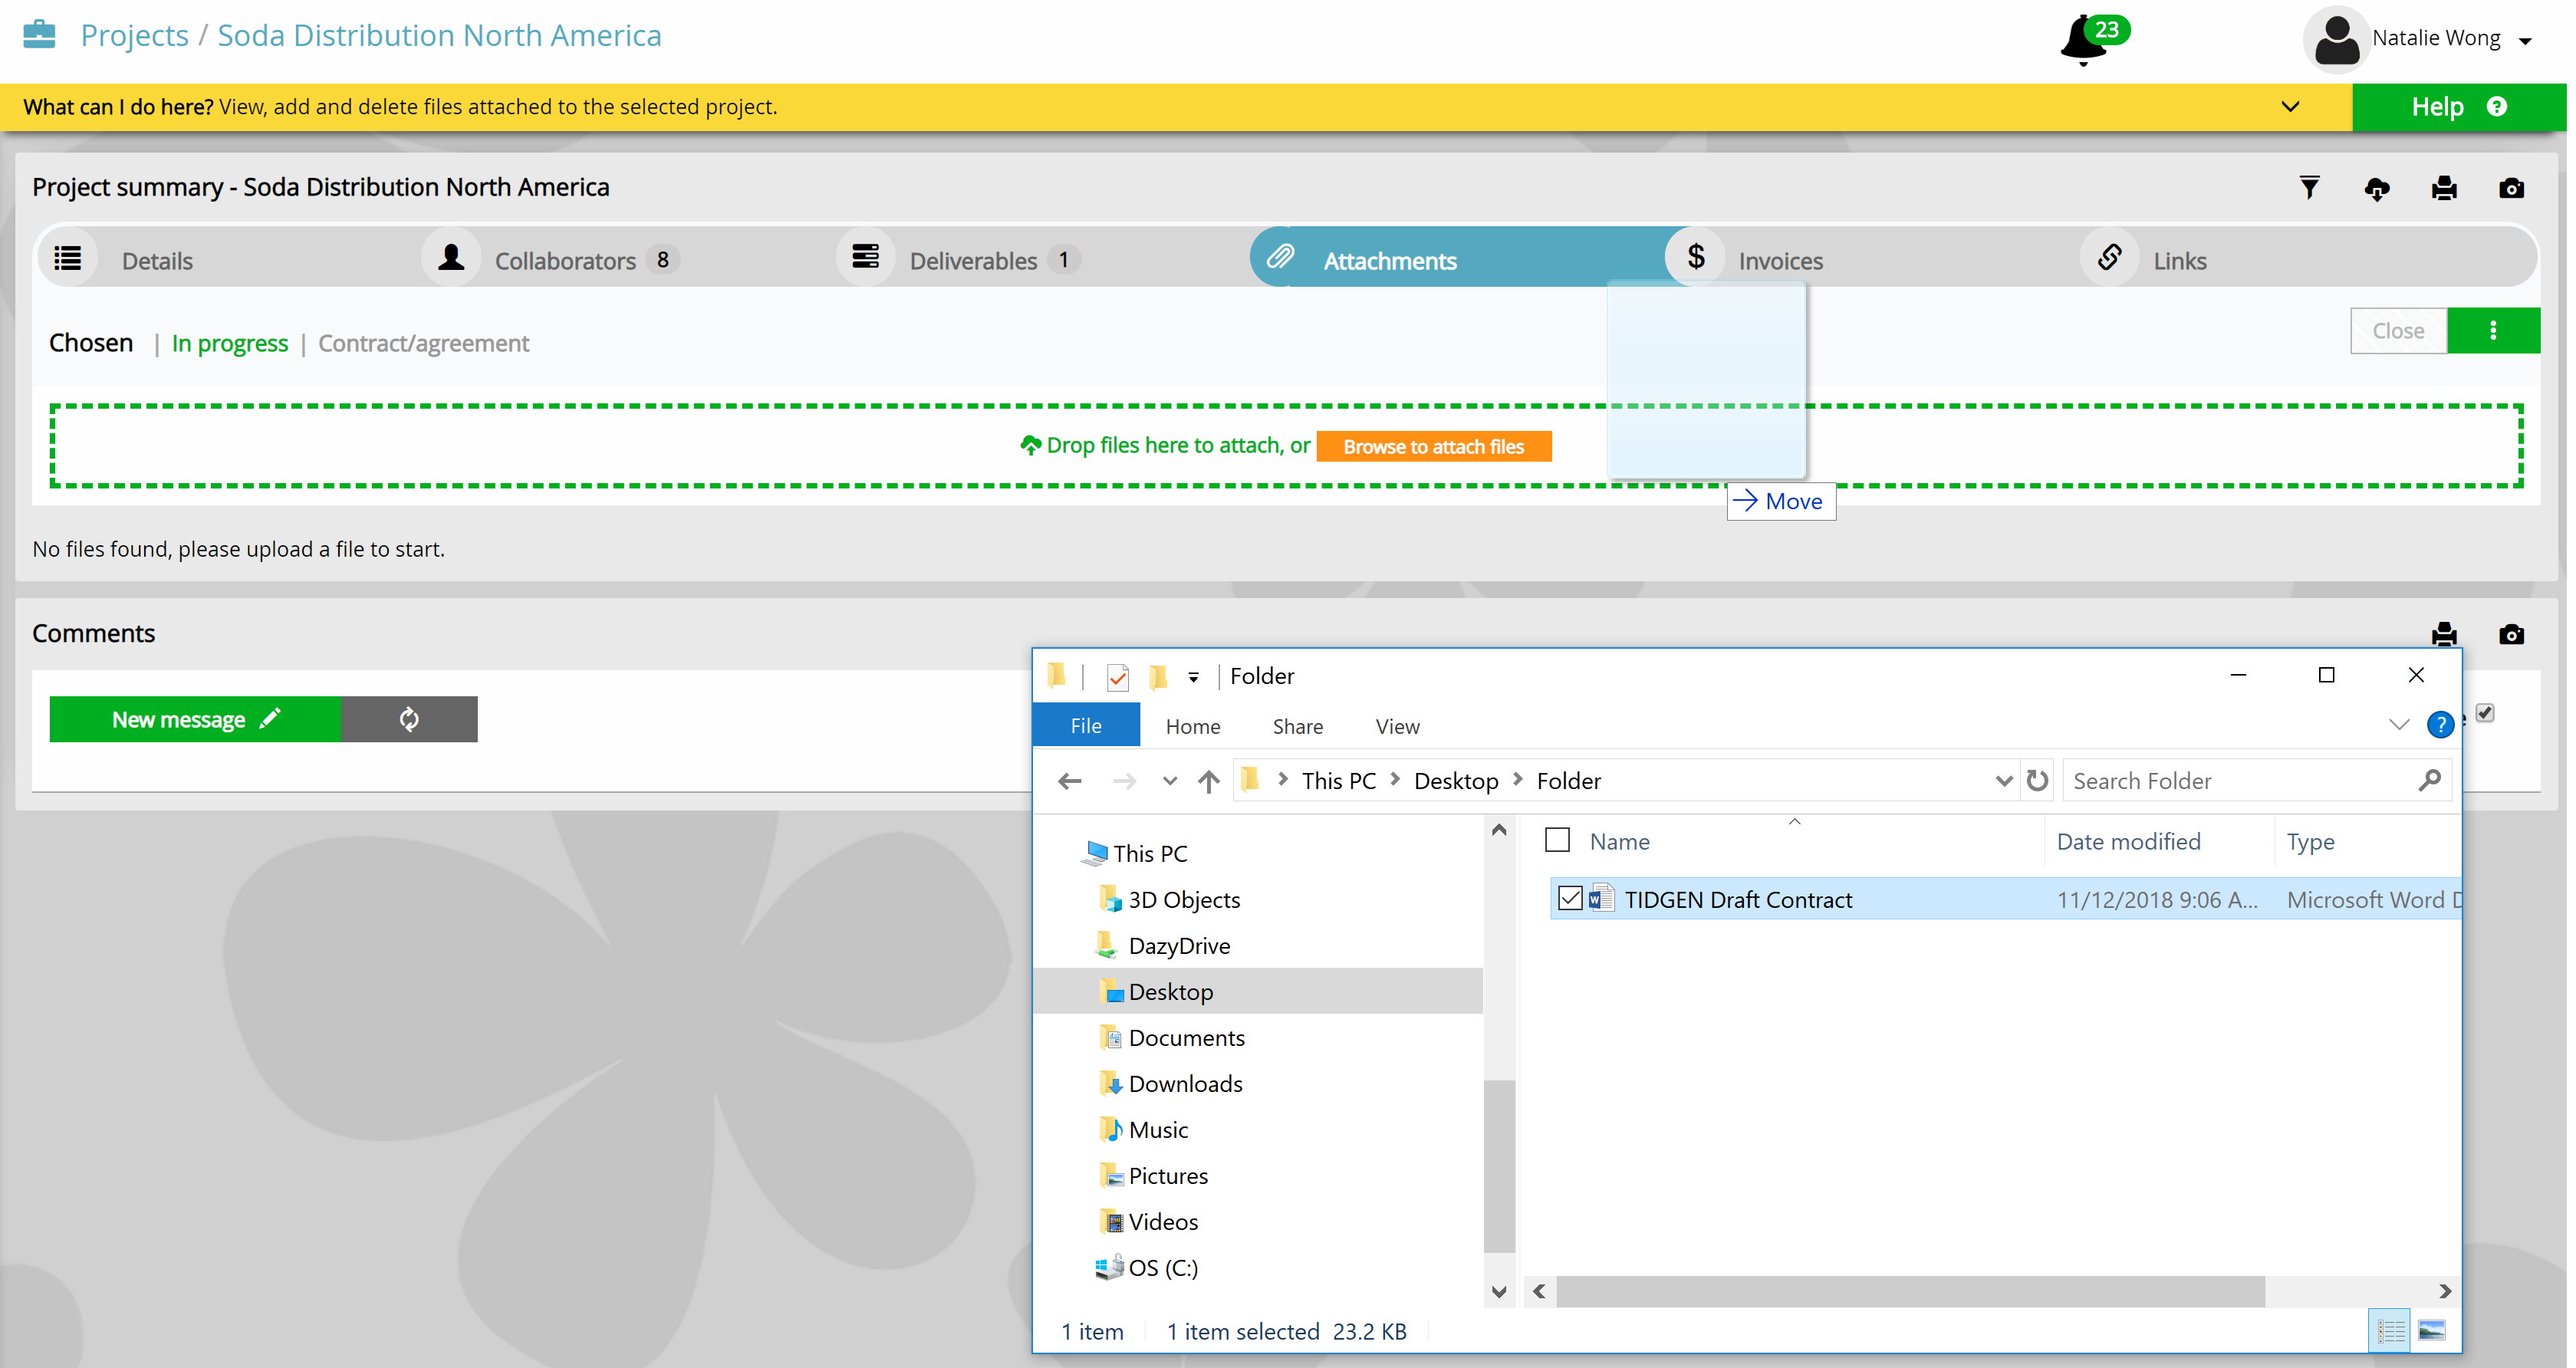Click the Close button

click(2398, 331)
